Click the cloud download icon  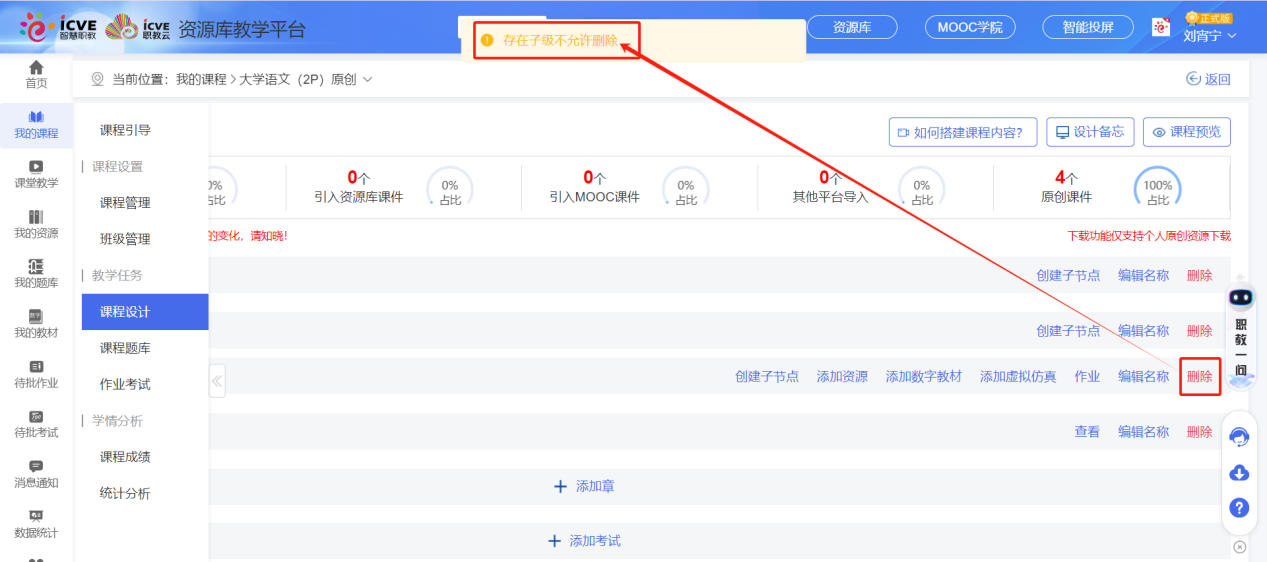(x=1239, y=473)
